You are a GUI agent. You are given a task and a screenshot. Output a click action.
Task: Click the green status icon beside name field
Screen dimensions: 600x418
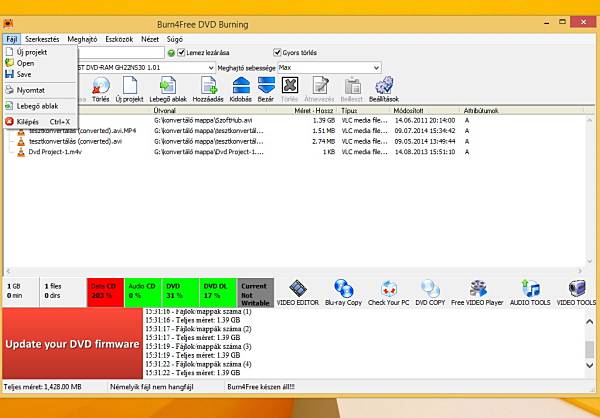pos(171,53)
